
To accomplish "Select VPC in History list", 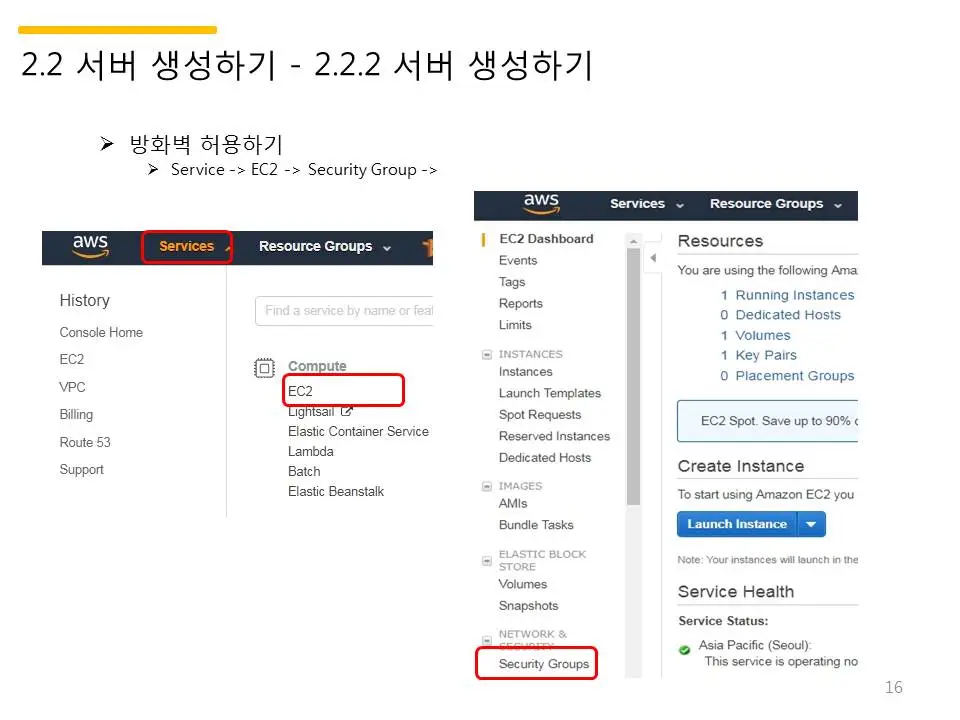I will (72, 387).
